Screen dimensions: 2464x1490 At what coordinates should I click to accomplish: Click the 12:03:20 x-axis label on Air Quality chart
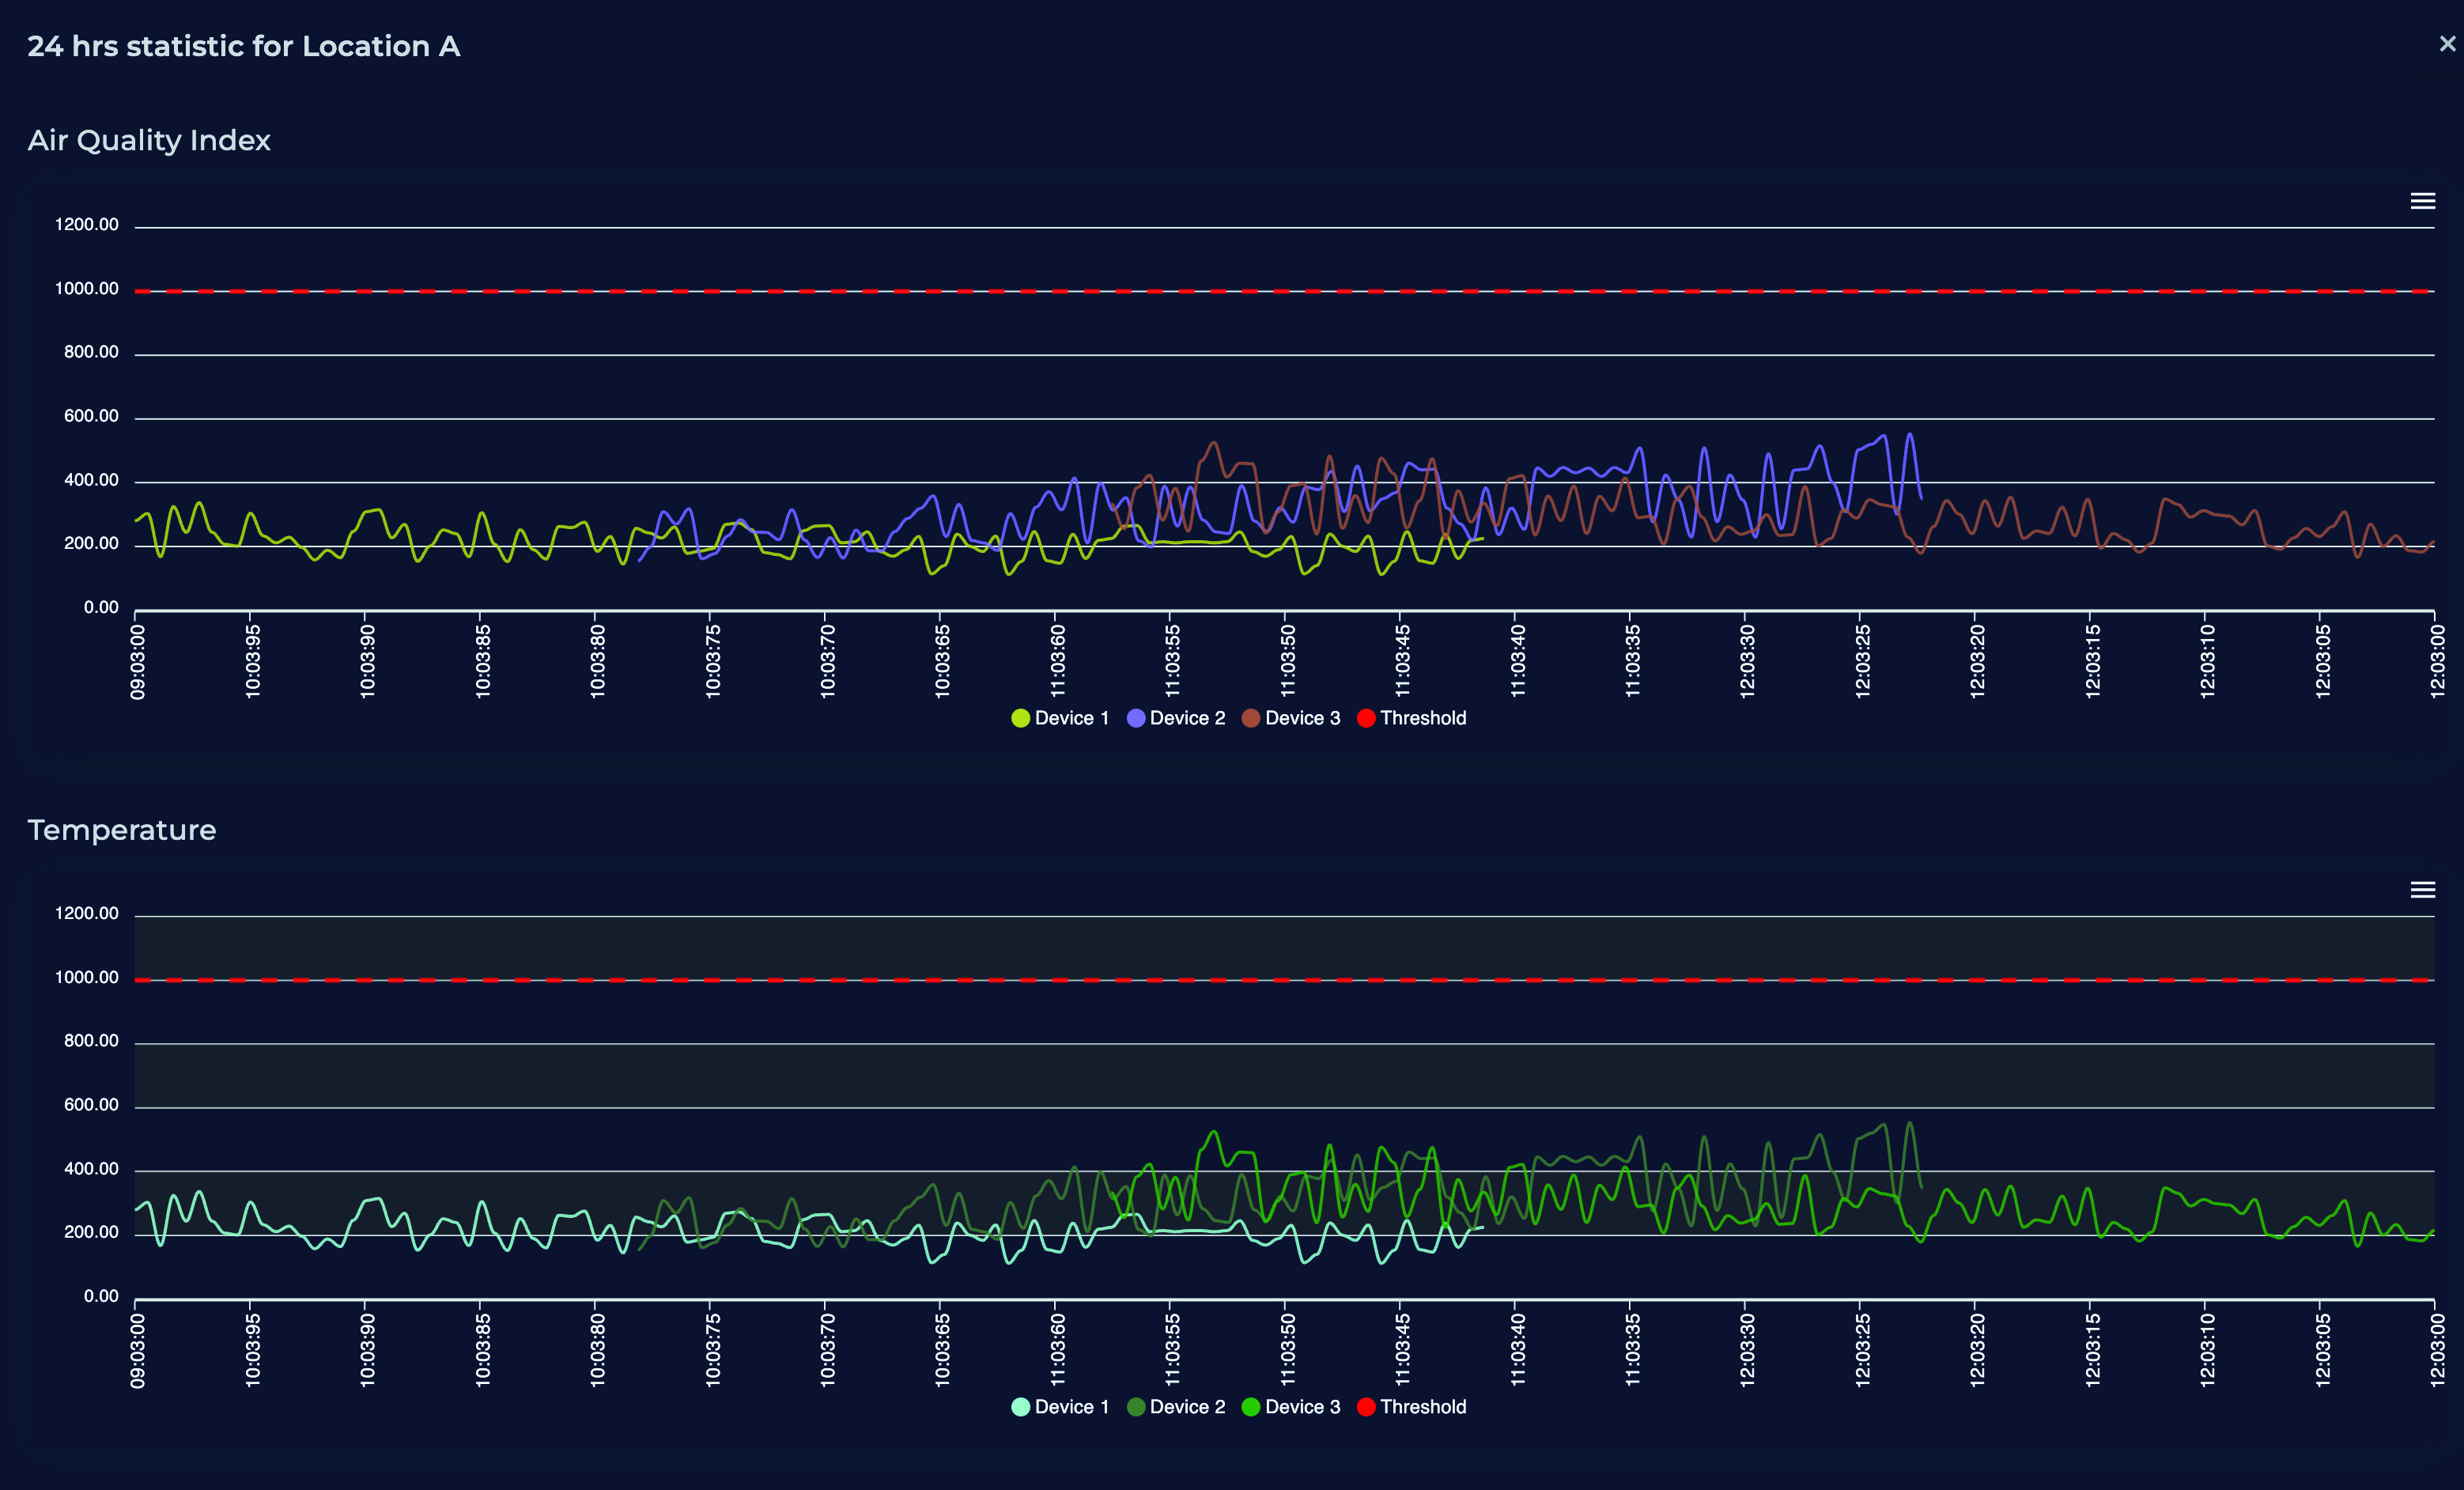coord(1977,661)
